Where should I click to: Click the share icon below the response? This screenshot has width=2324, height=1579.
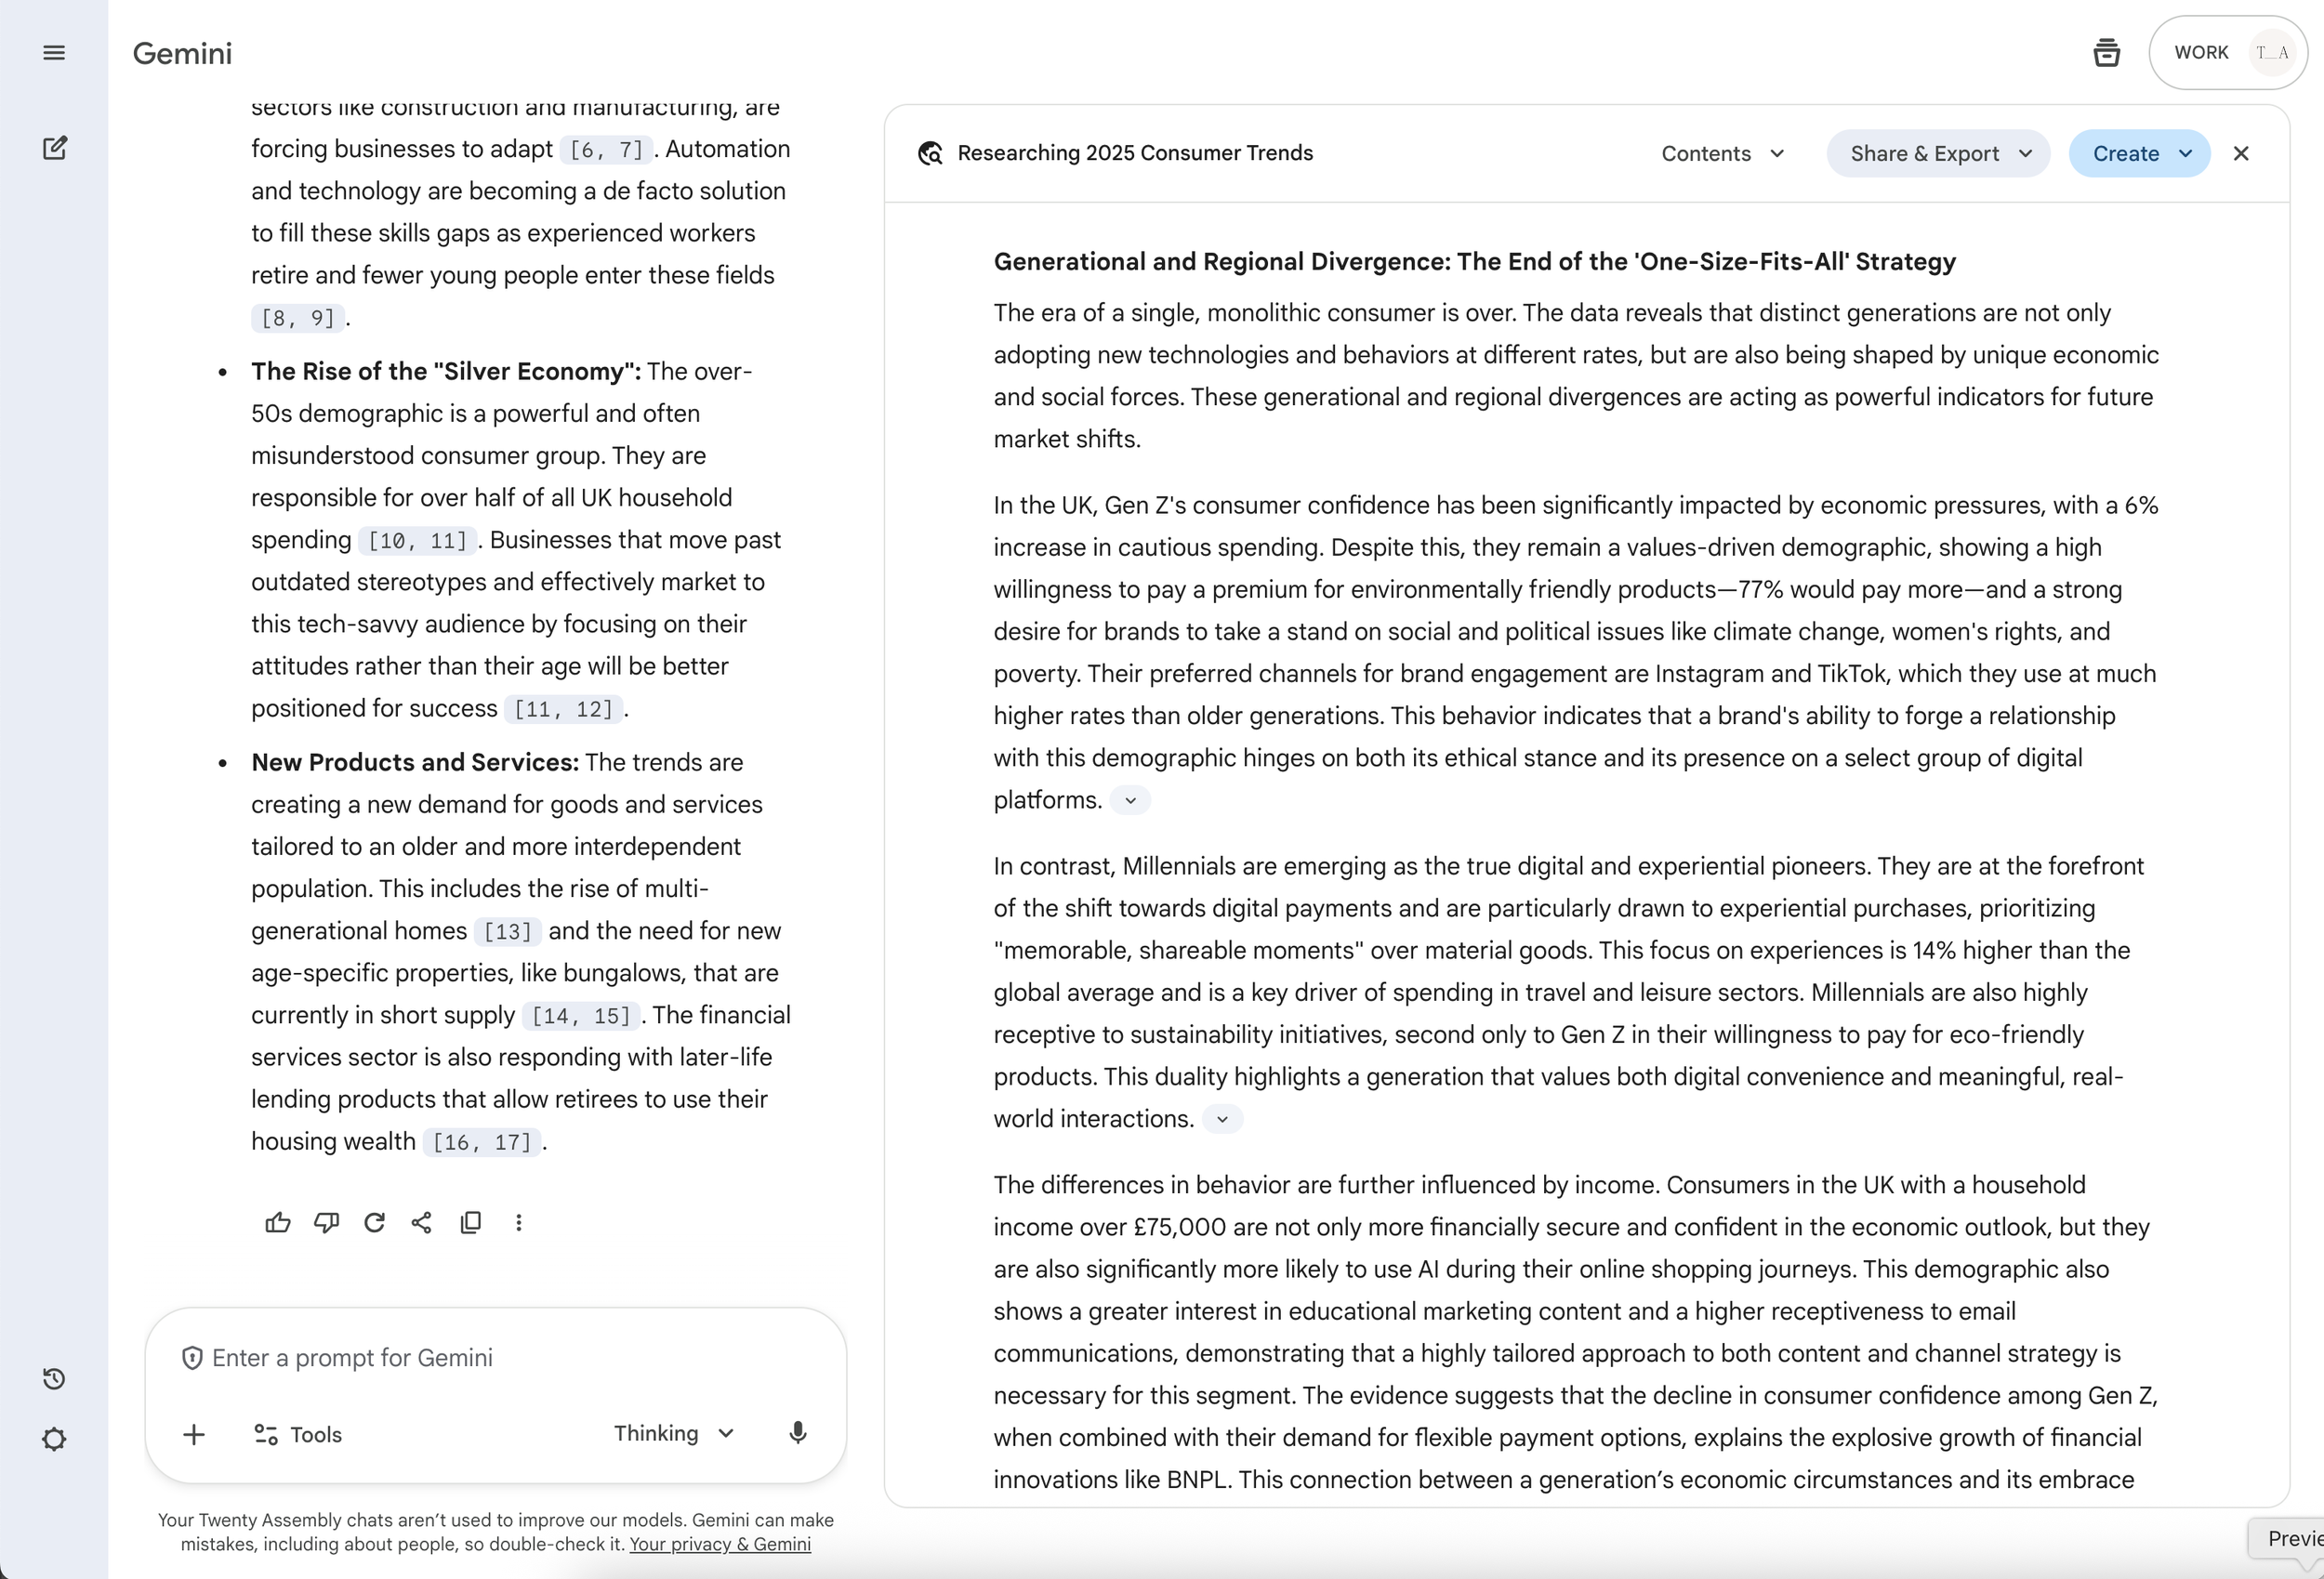422,1222
